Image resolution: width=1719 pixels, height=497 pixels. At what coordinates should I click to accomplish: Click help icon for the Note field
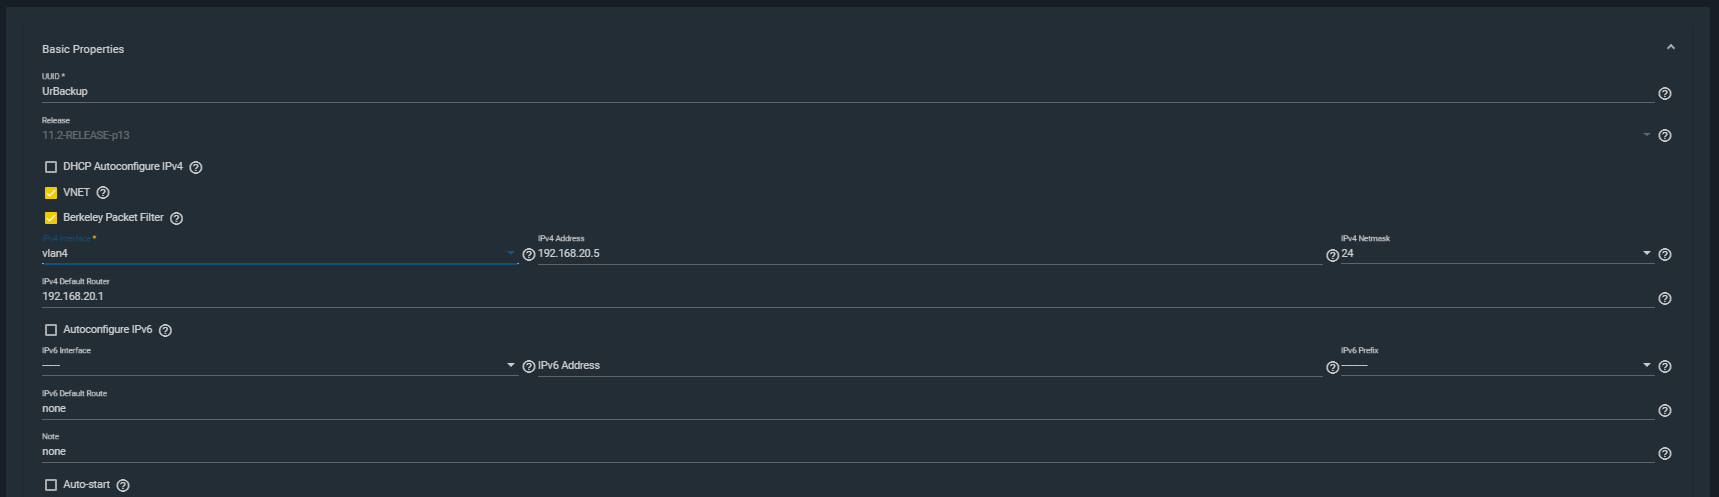click(x=1664, y=454)
